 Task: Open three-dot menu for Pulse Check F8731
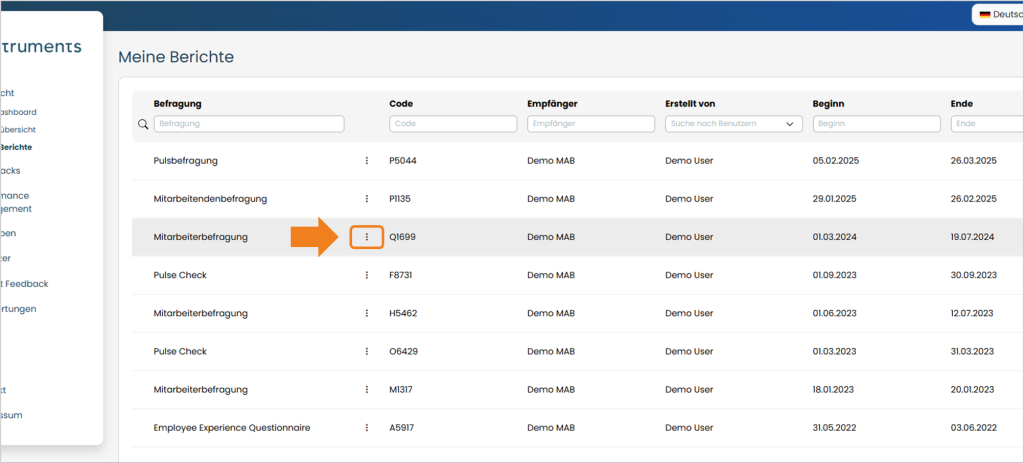tap(366, 275)
